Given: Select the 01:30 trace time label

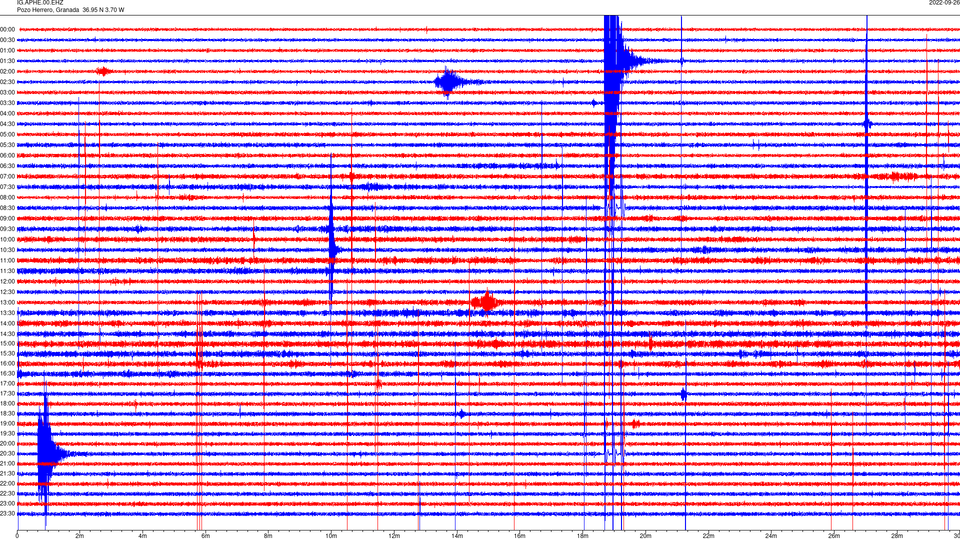Looking at the screenshot, I should coord(8,61).
